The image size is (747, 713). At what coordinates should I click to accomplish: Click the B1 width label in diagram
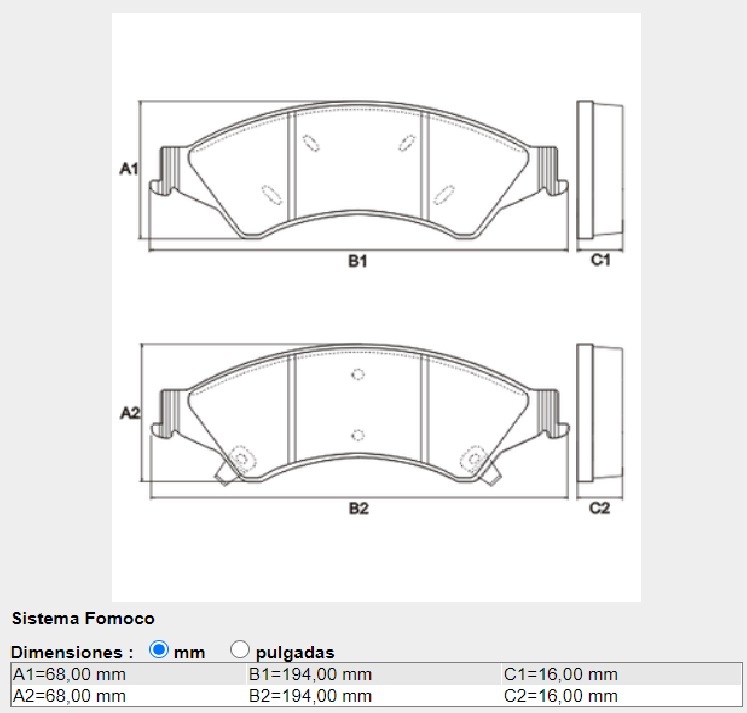358,261
